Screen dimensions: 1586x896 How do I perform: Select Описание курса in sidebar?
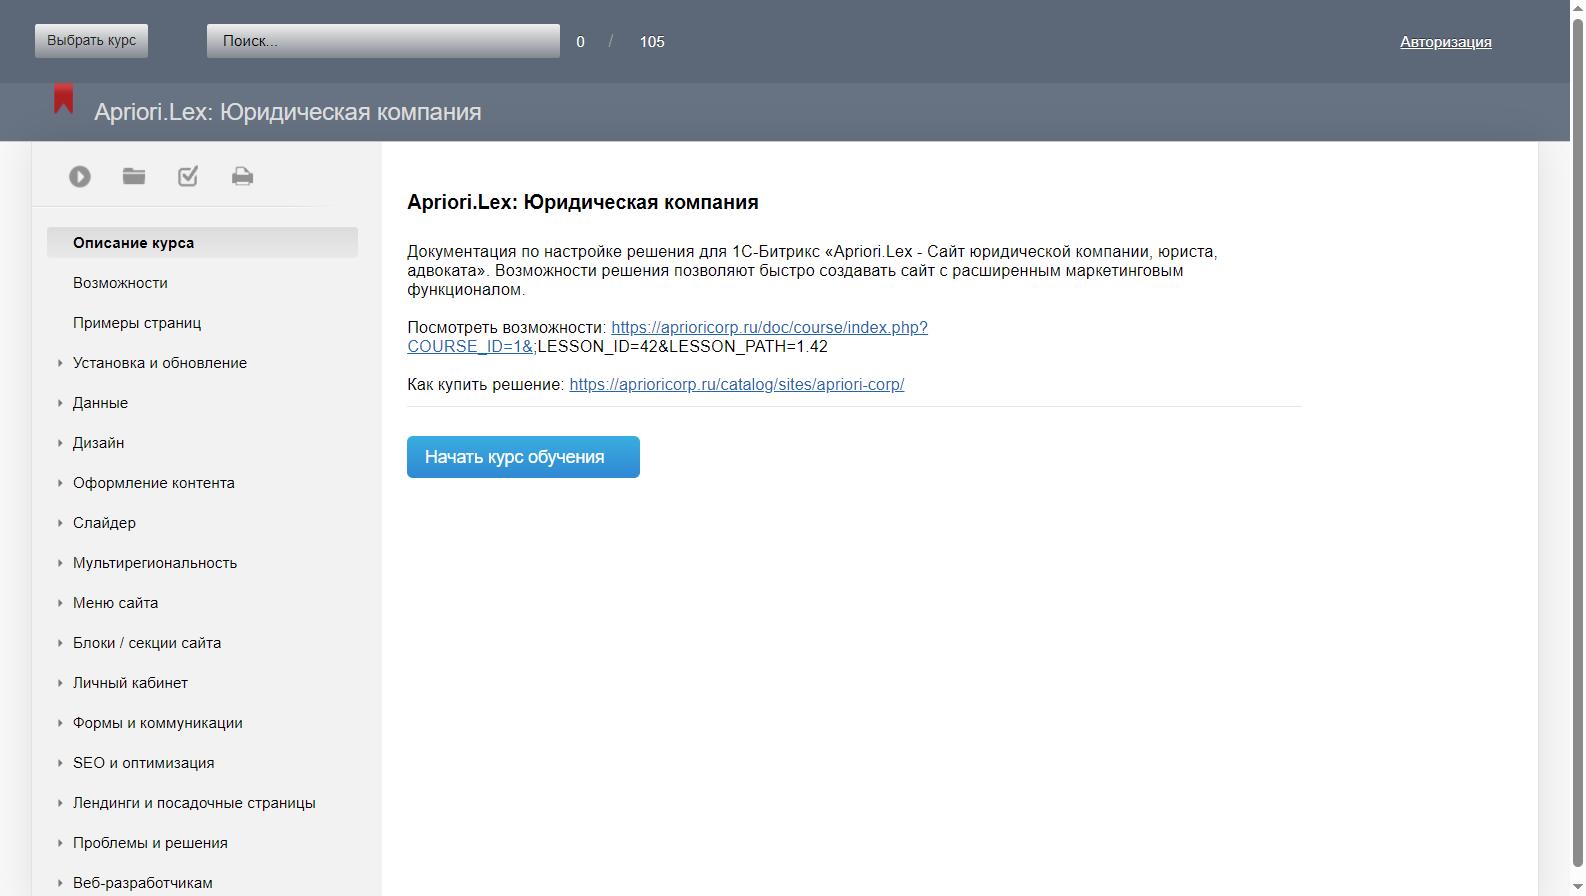click(202, 243)
